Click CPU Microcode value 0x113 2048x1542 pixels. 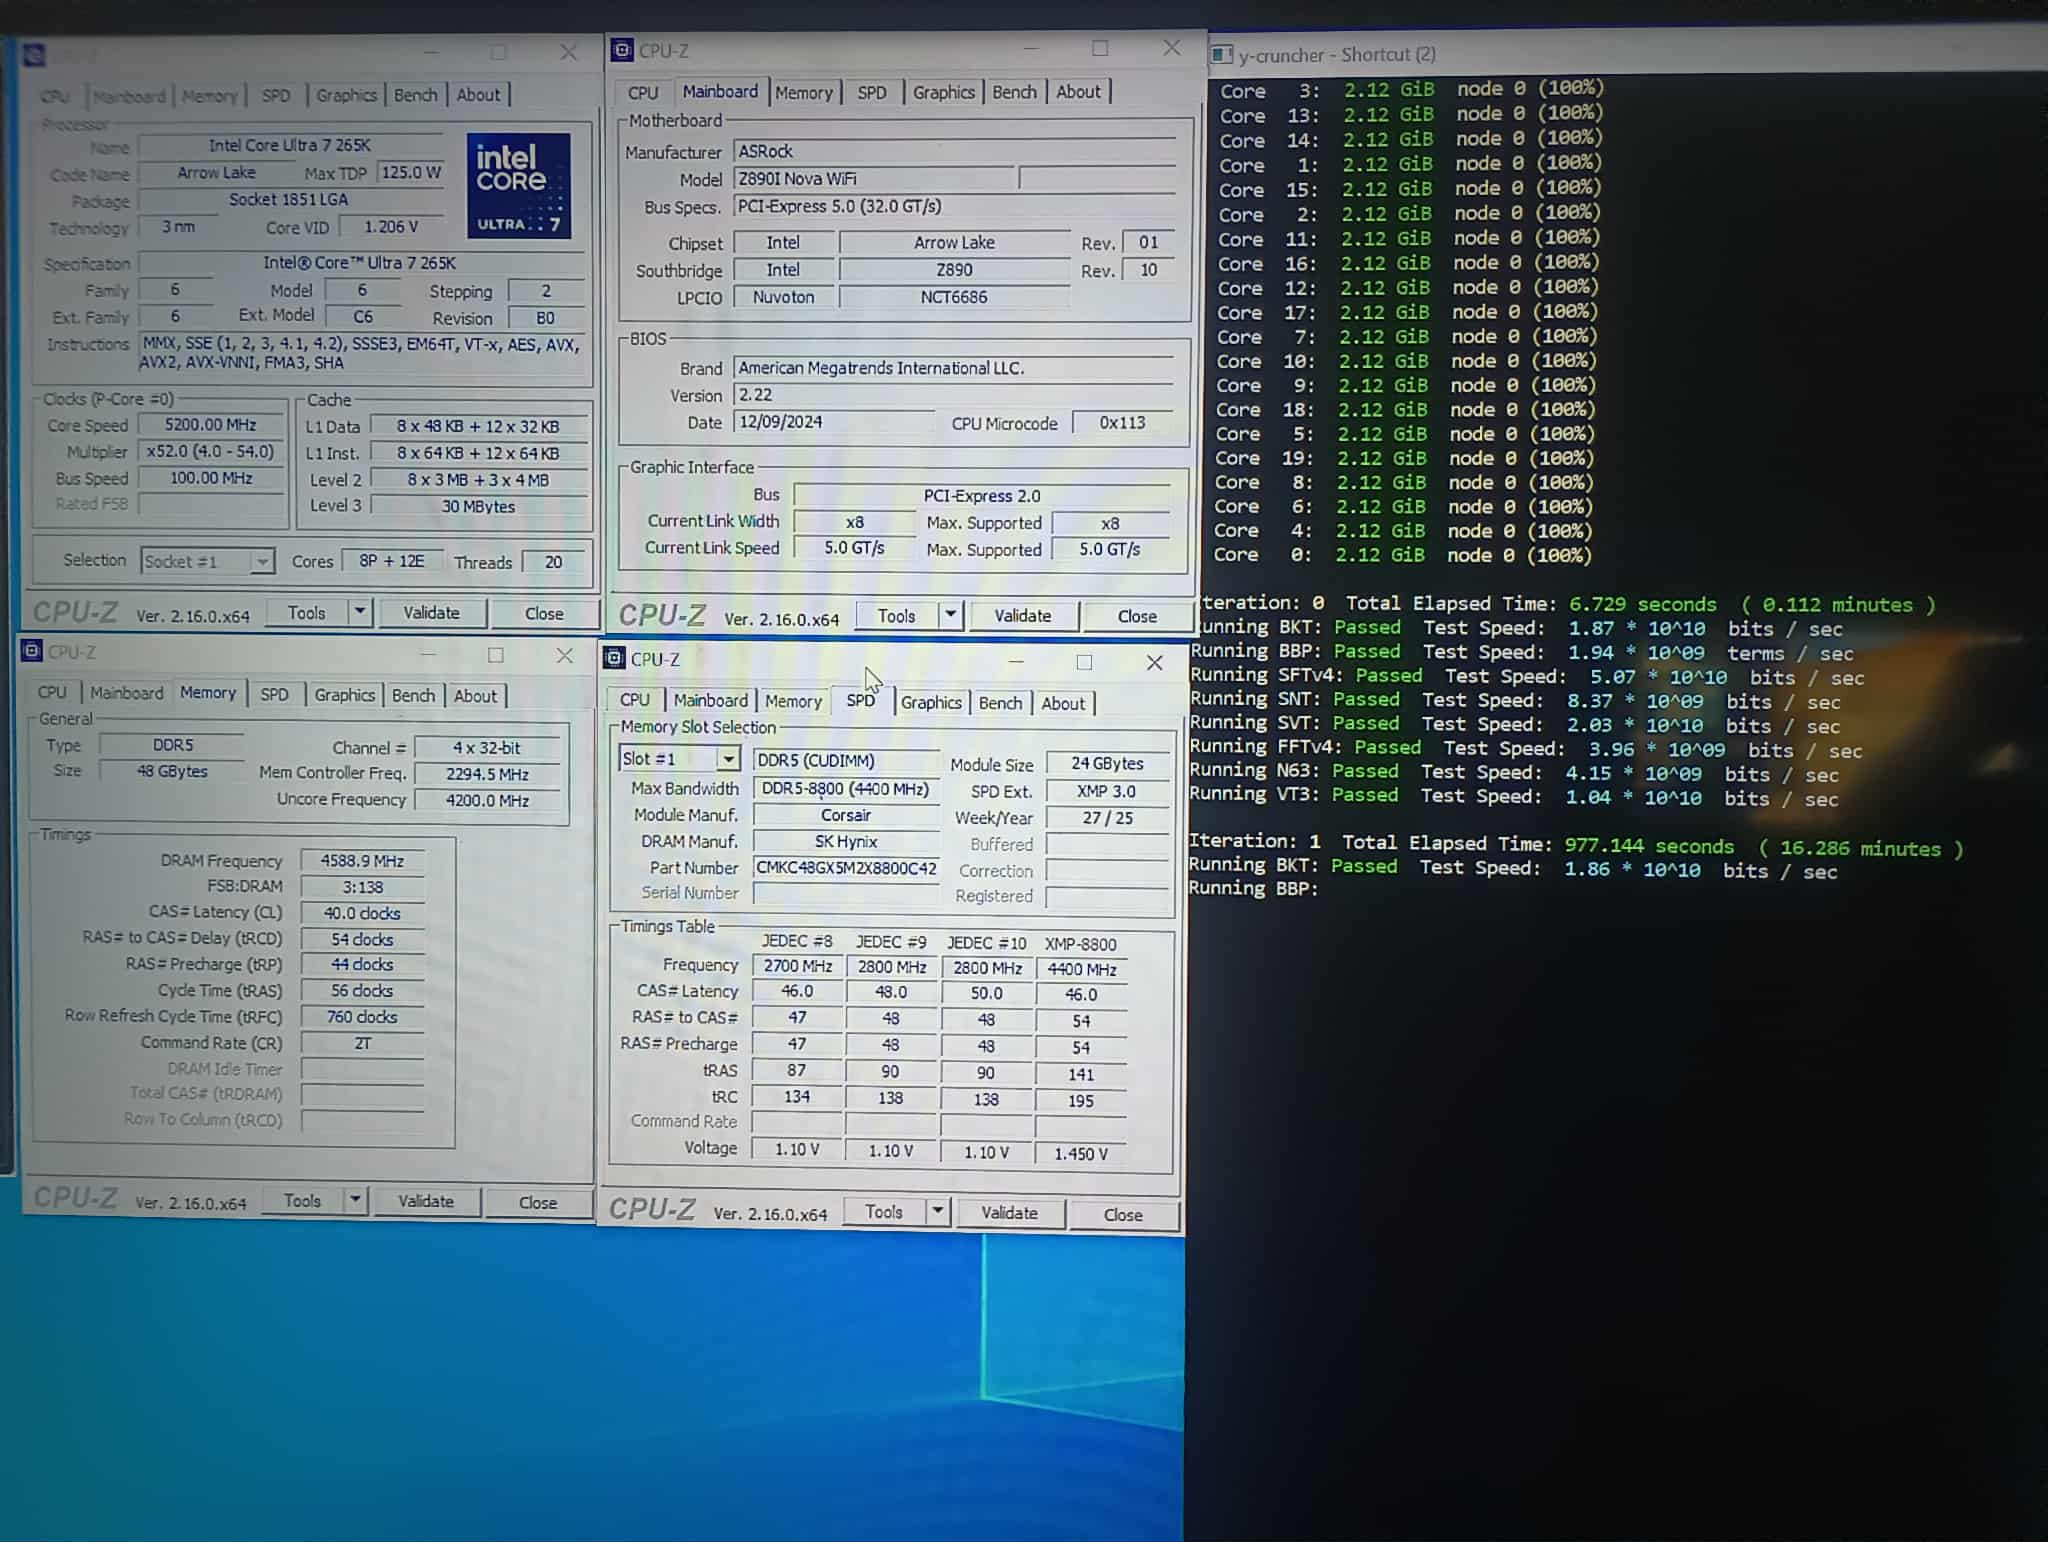[x=1122, y=423]
